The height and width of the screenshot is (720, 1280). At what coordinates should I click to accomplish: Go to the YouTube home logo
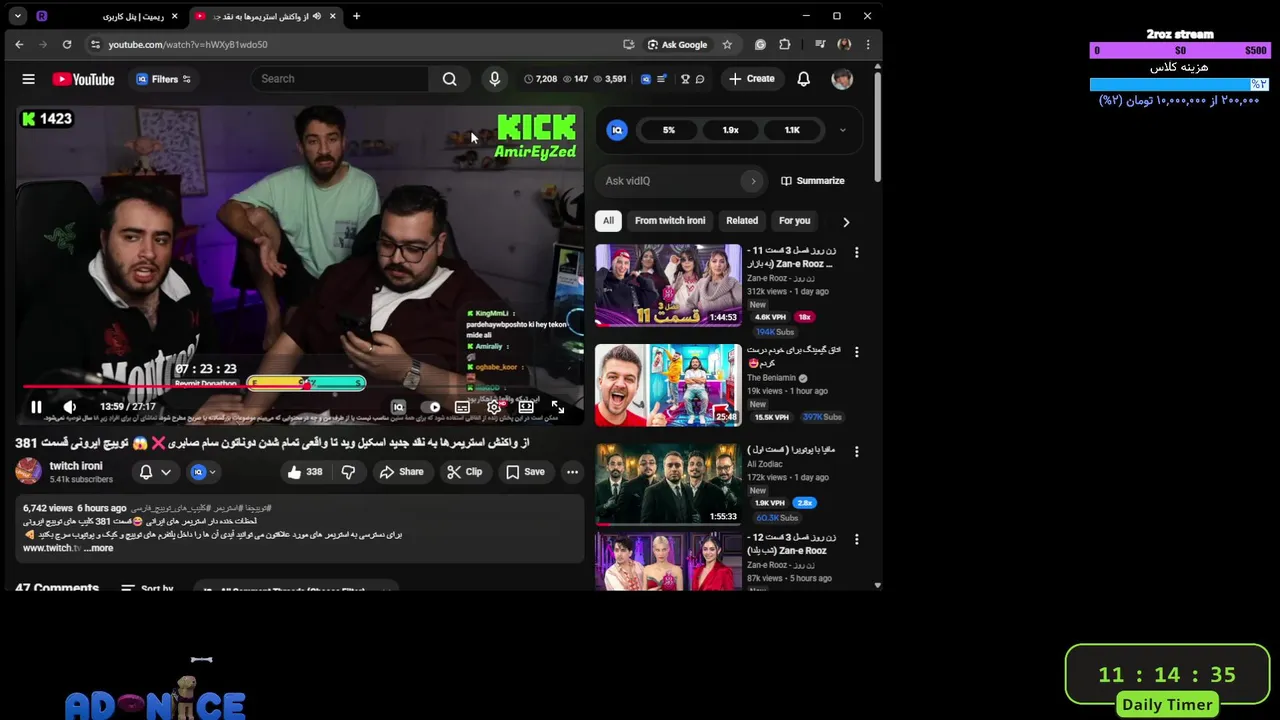click(83, 79)
